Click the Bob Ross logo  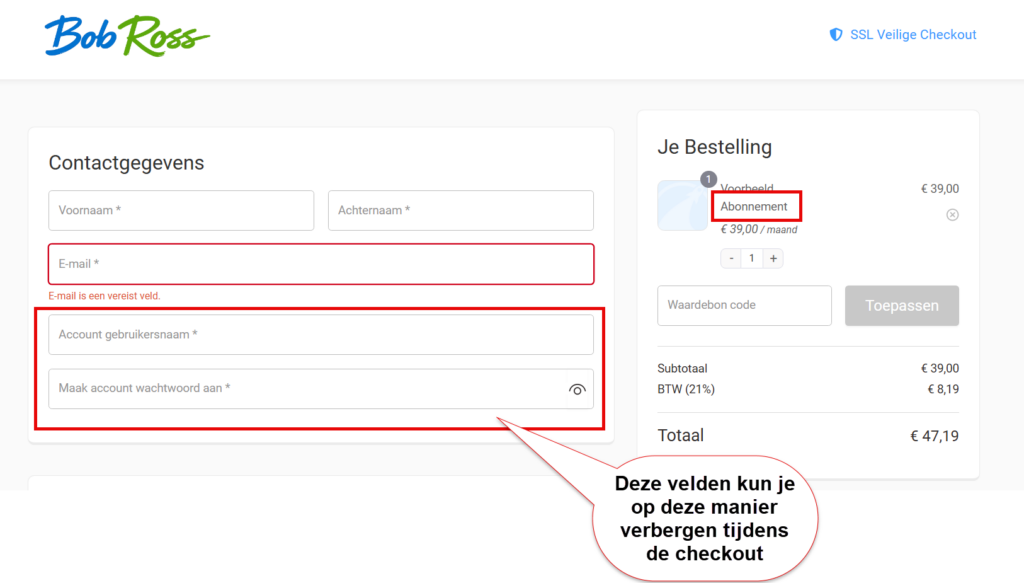click(126, 36)
